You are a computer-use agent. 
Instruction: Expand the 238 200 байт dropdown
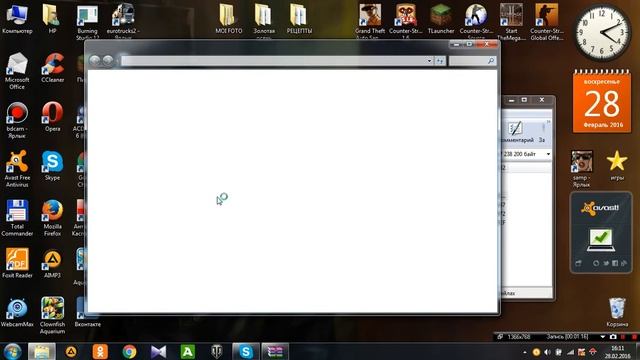[x=548, y=154]
